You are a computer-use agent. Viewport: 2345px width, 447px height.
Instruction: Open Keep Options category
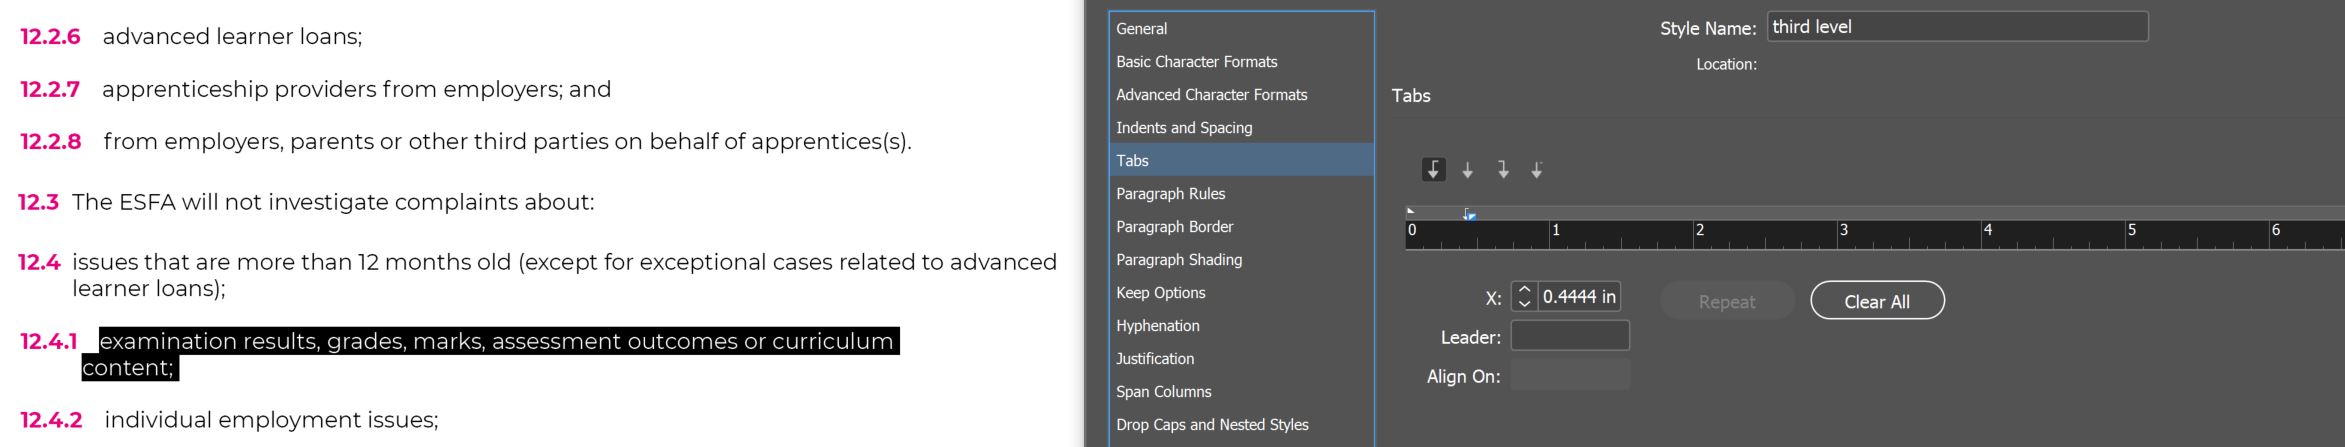click(x=1160, y=293)
